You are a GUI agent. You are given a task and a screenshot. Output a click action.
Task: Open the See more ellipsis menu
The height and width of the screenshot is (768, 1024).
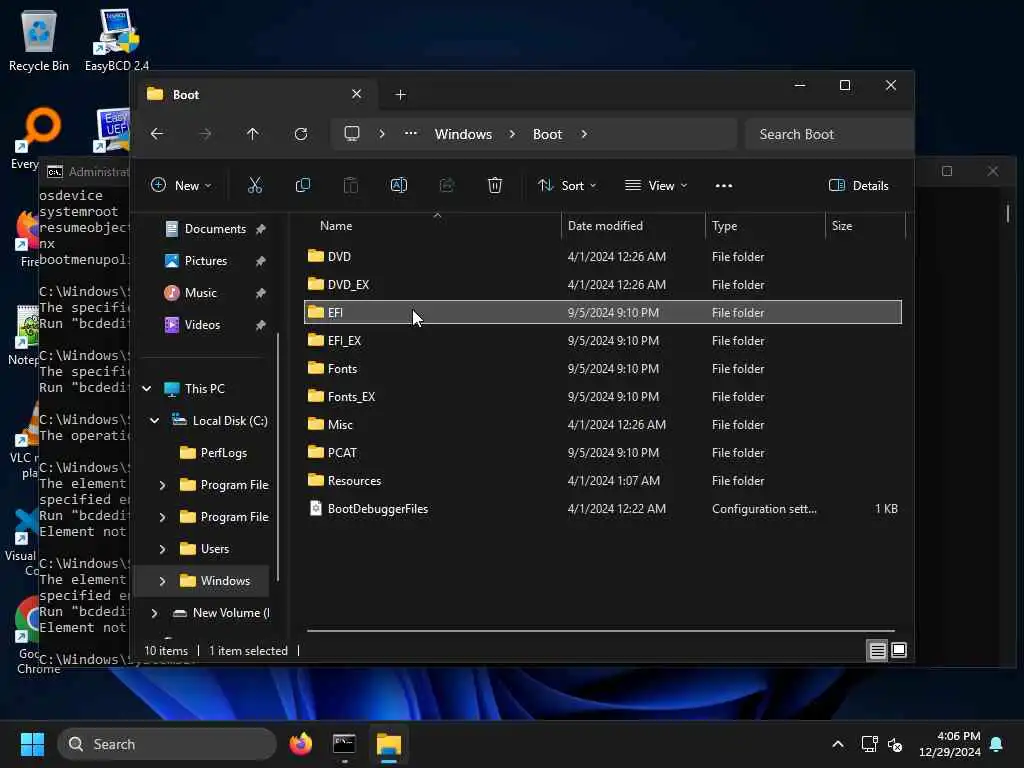coord(724,186)
